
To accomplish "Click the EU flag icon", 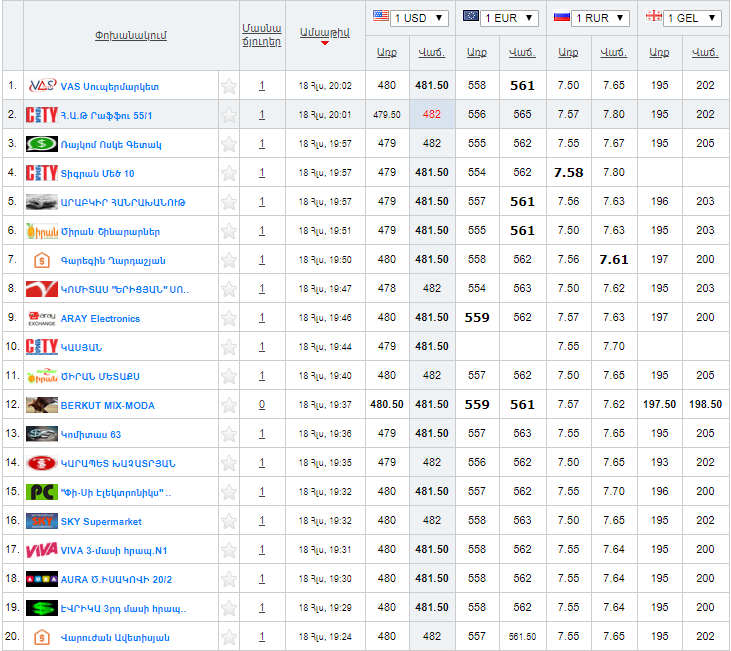I will (471, 15).
